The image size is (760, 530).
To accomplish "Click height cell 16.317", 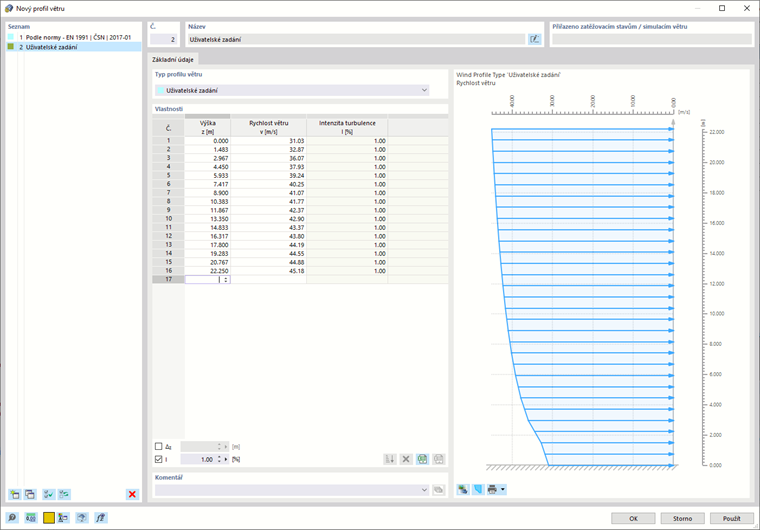I will [x=207, y=236].
